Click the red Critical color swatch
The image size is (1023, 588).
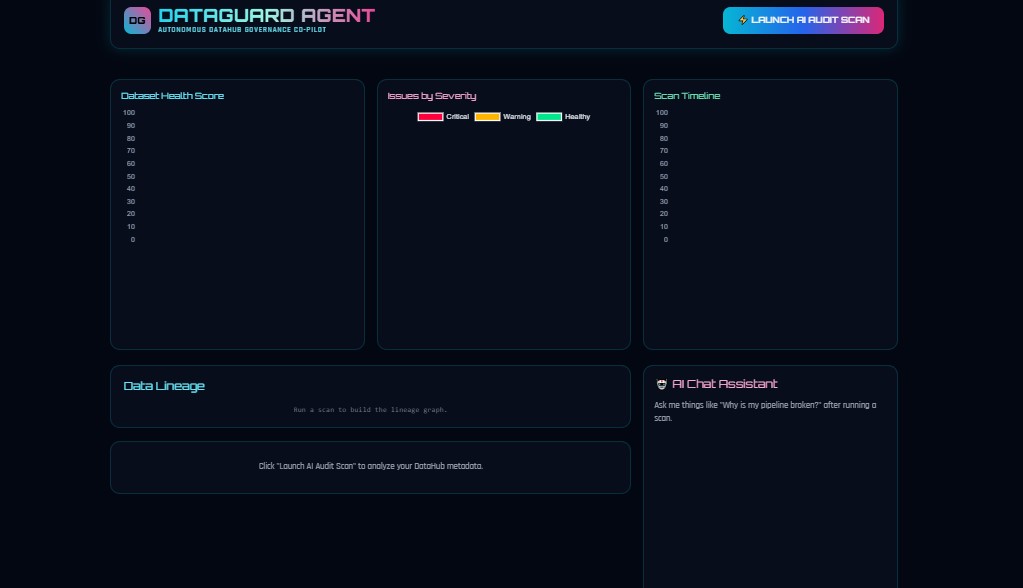coord(430,117)
